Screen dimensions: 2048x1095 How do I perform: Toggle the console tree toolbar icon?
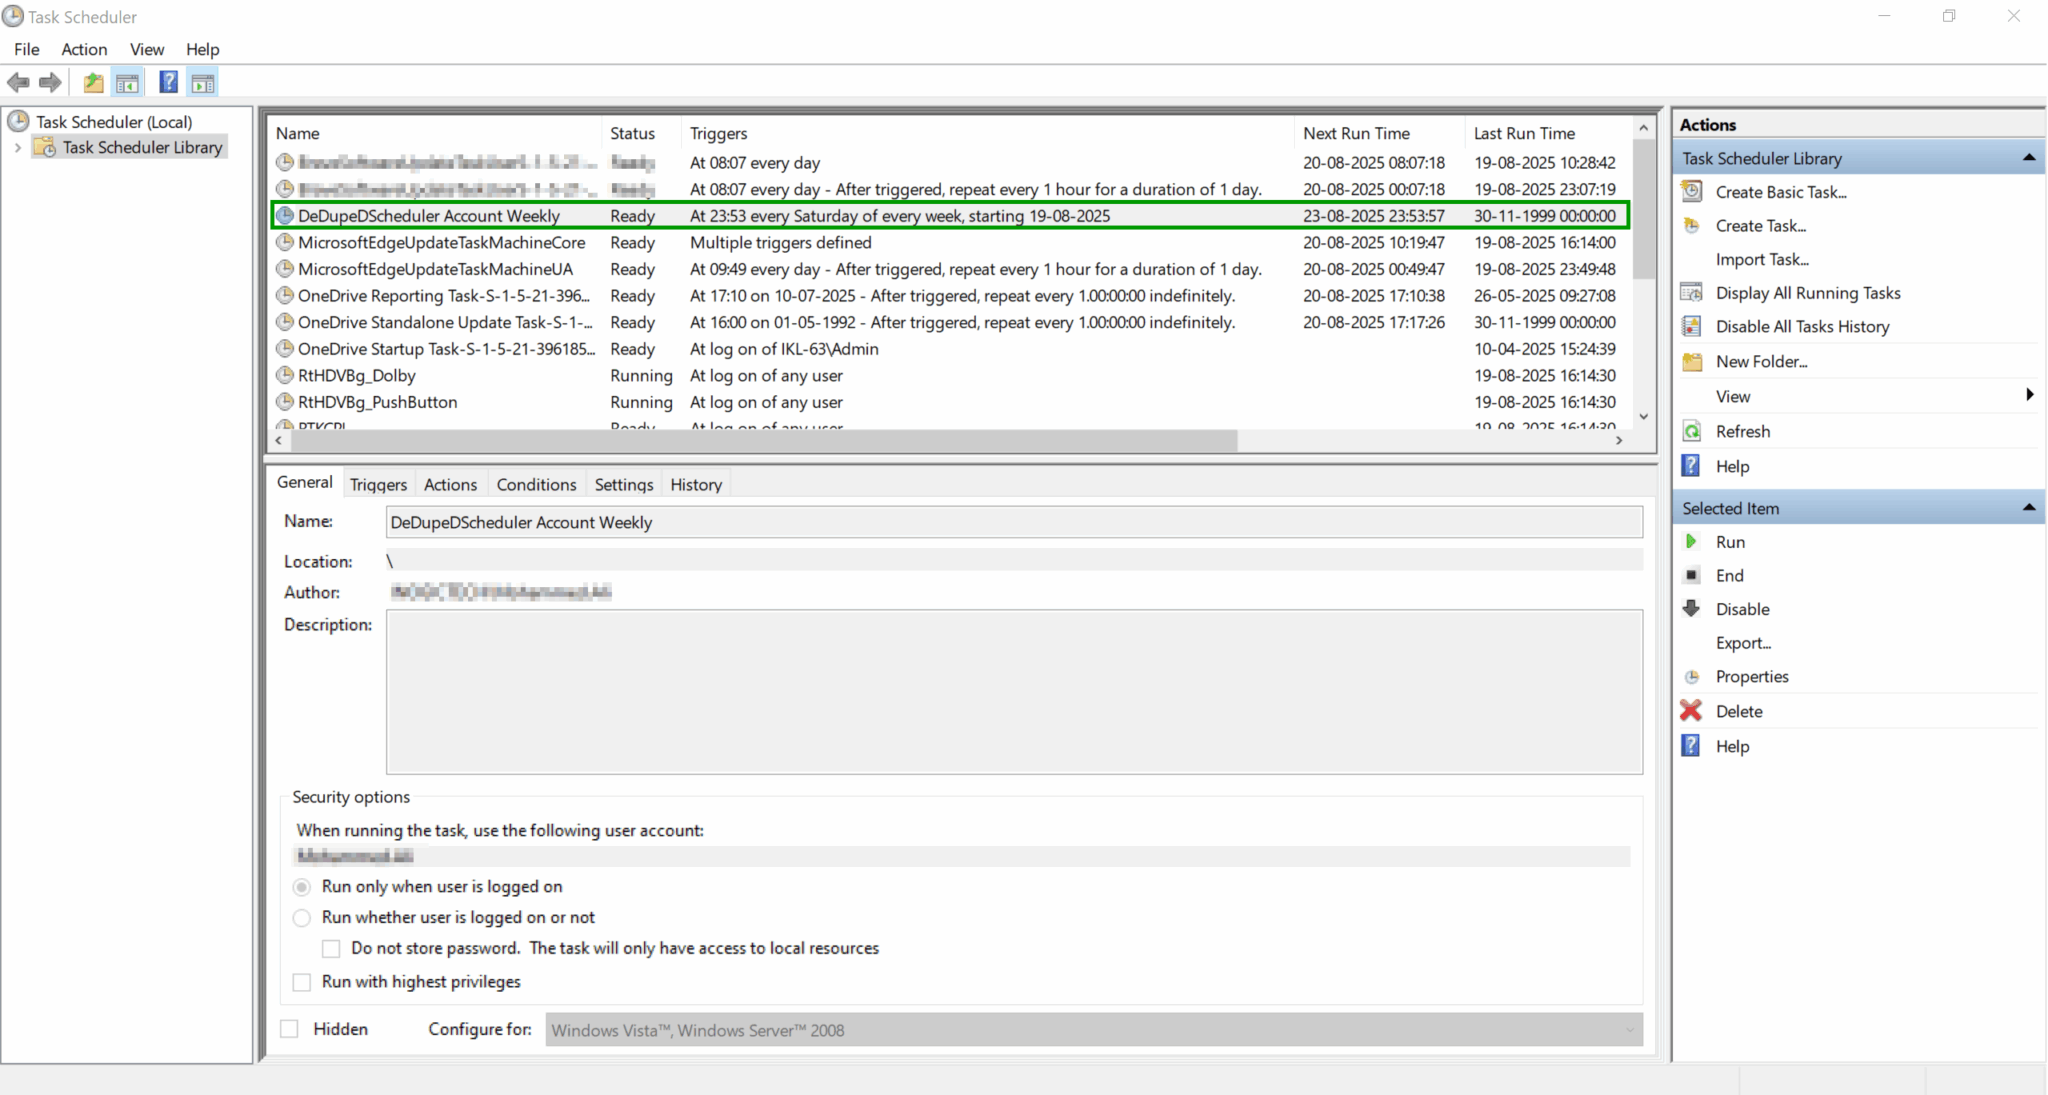[127, 82]
